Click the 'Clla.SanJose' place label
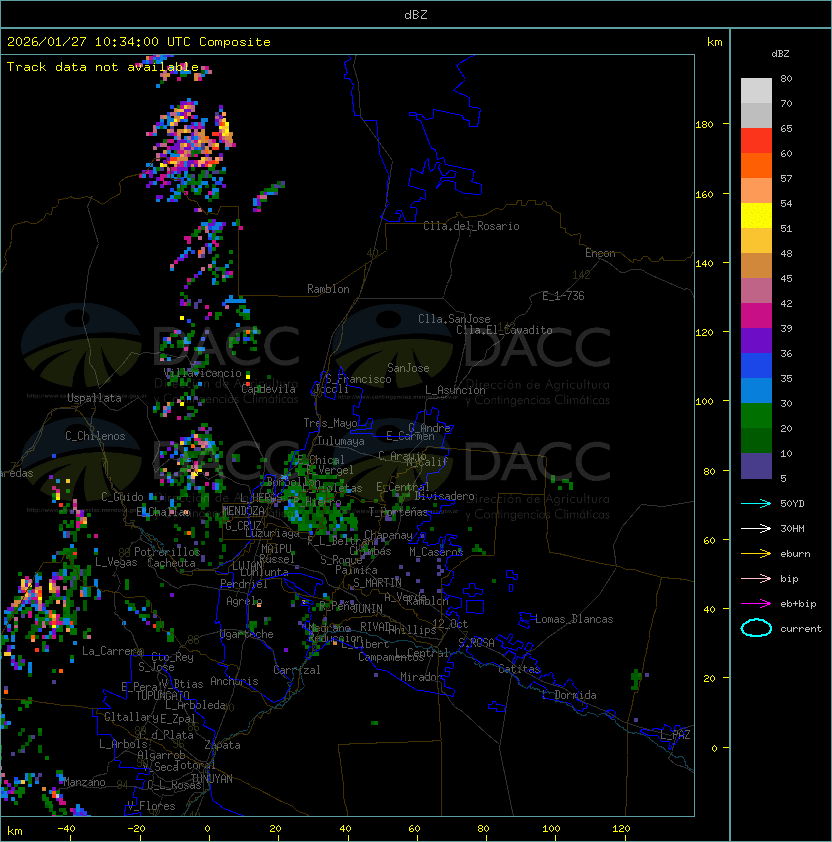The width and height of the screenshot is (832, 842). pos(454,319)
